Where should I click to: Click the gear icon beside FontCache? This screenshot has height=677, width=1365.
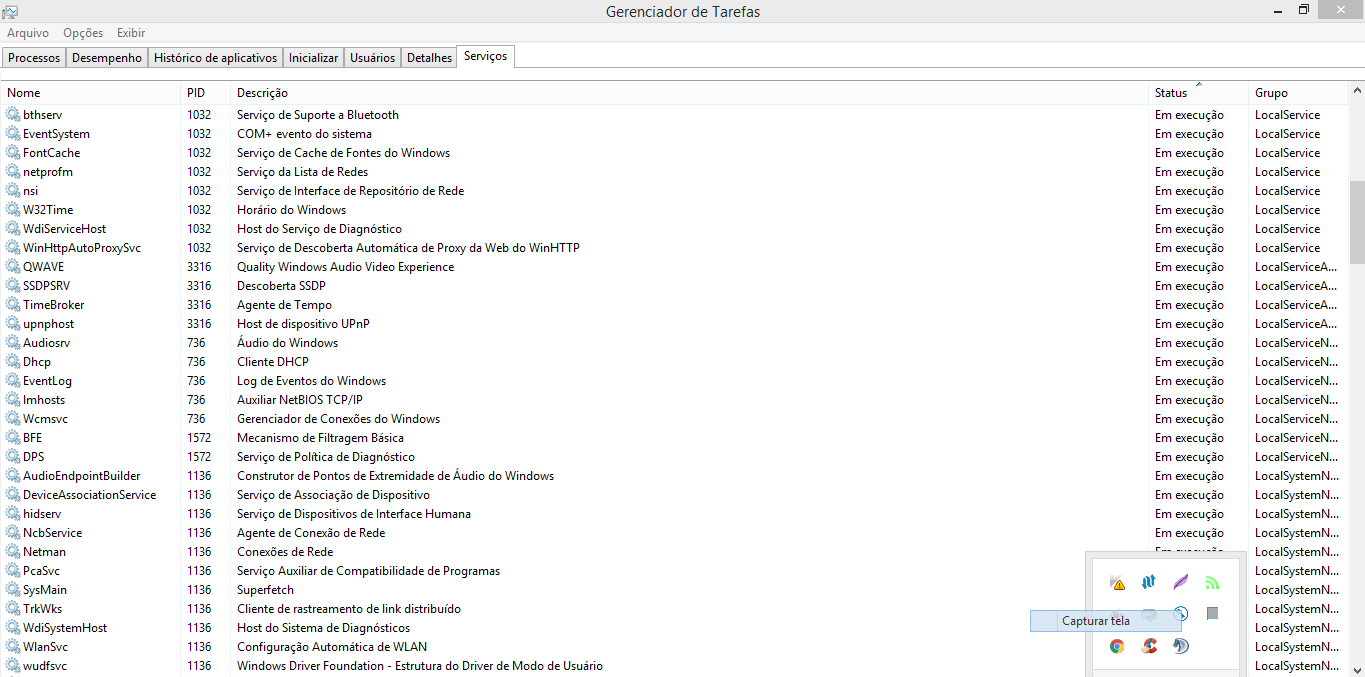point(13,153)
